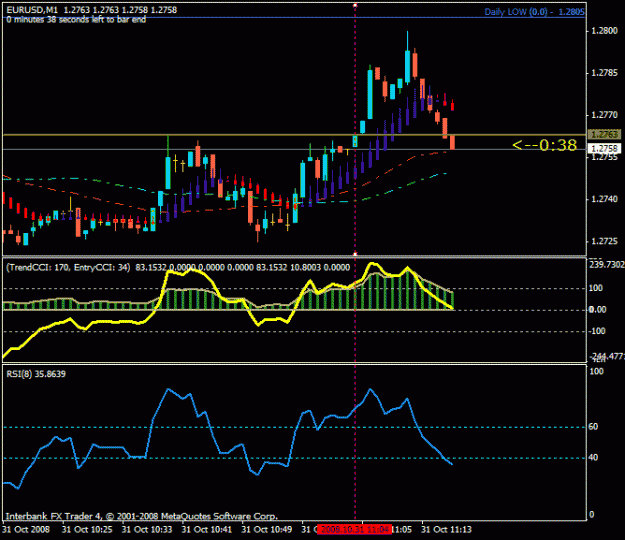Viewport: 625px width, 540px height.
Task: Click the 1.2785 price axis value
Action: tap(604, 73)
